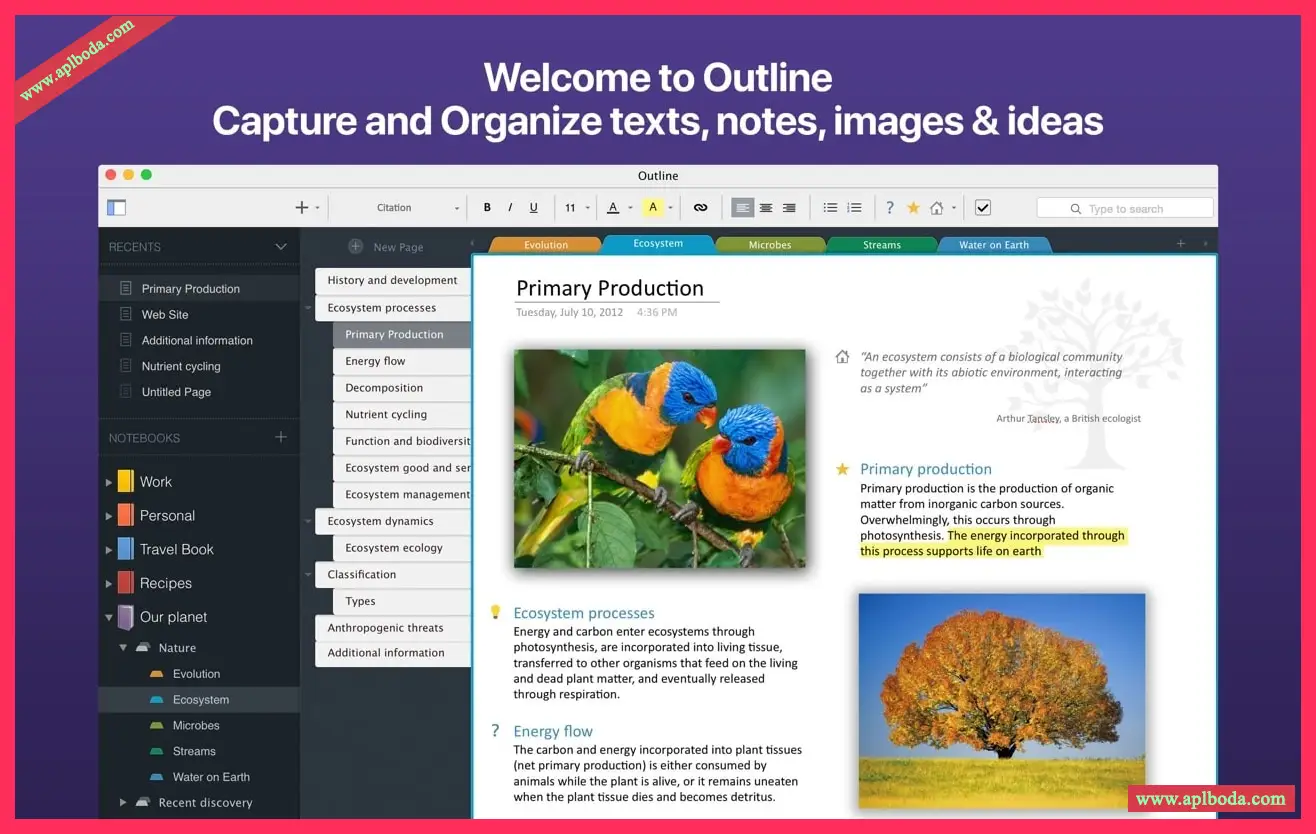Switch to the Ecosystem tab

(x=658, y=243)
